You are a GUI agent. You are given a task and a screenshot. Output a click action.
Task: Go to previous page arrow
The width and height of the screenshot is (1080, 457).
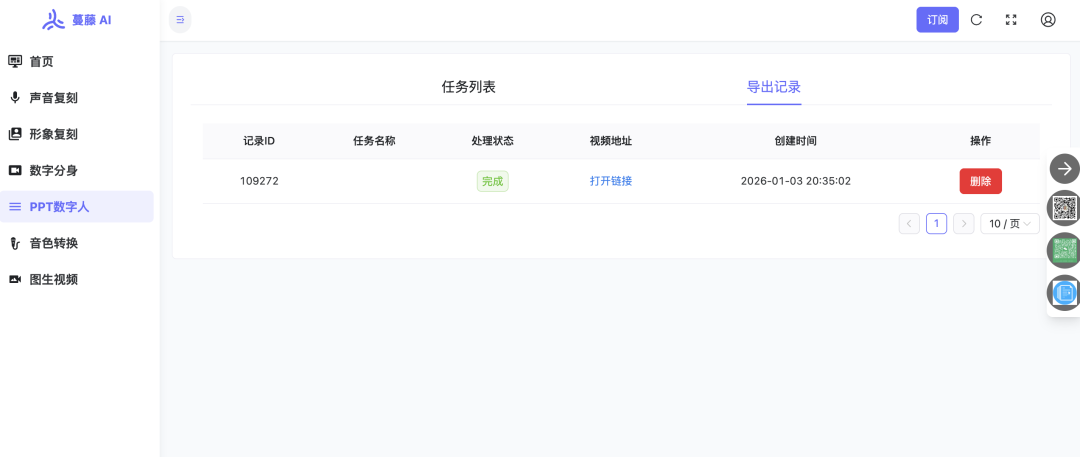tap(909, 223)
